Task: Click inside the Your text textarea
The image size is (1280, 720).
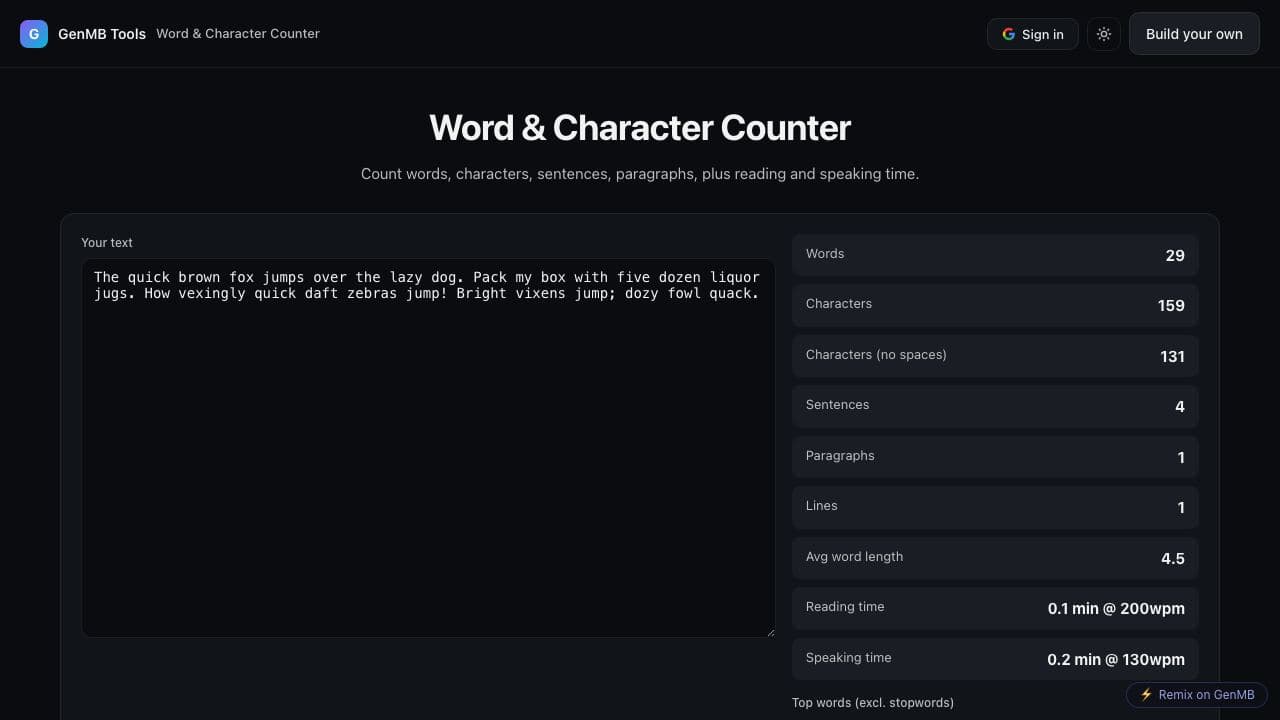Action: tap(428, 448)
